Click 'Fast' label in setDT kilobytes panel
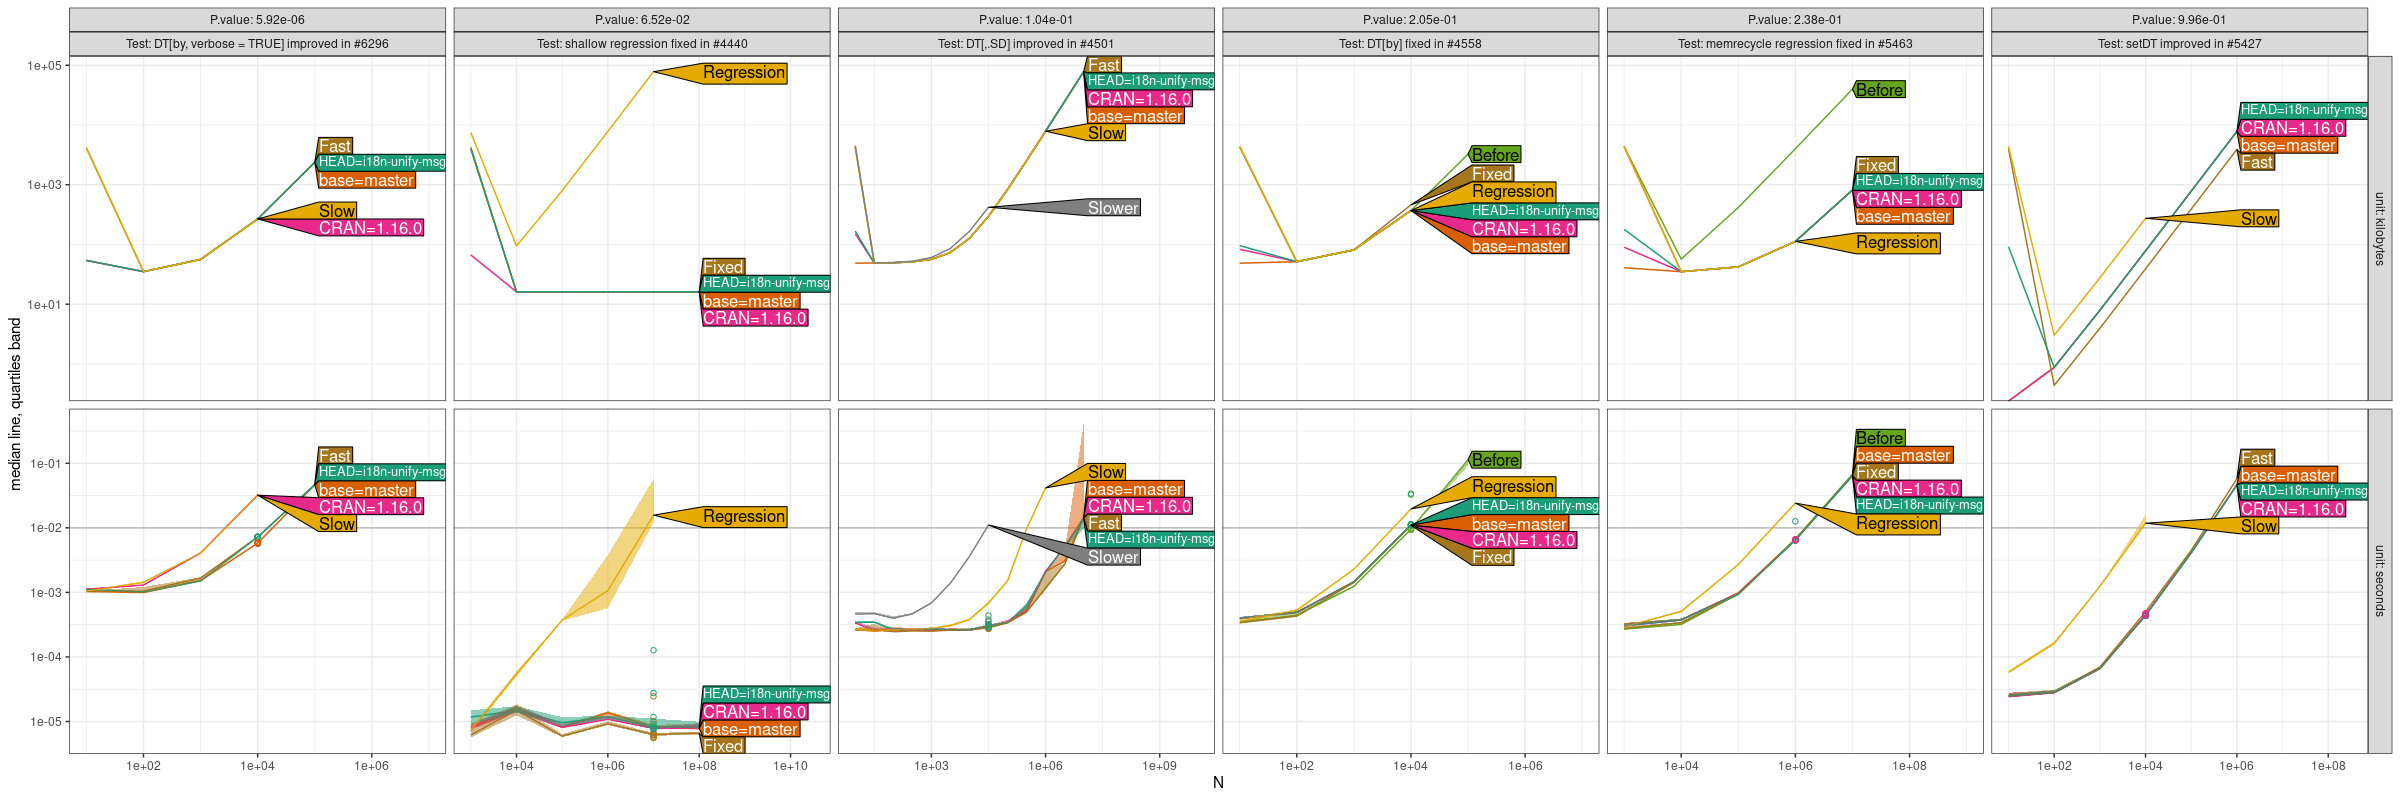Image resolution: width=2400 pixels, height=800 pixels. click(x=2257, y=162)
